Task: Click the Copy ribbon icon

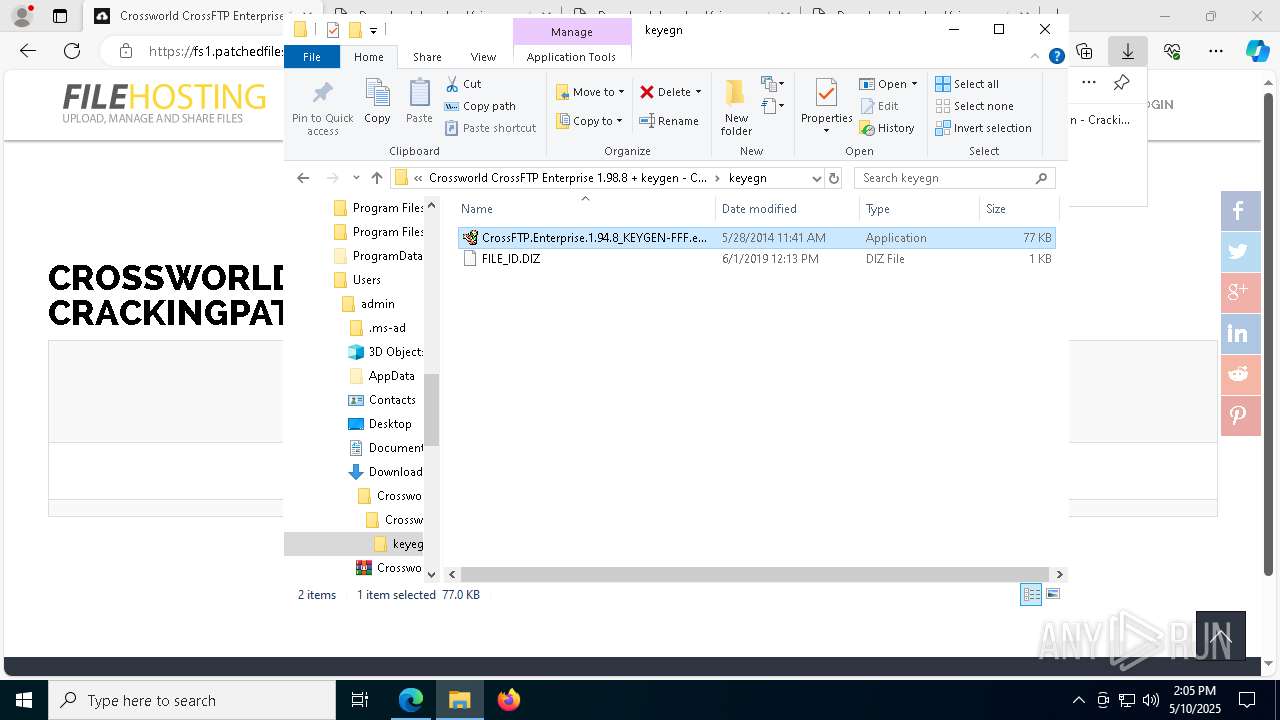Action: tap(377, 102)
